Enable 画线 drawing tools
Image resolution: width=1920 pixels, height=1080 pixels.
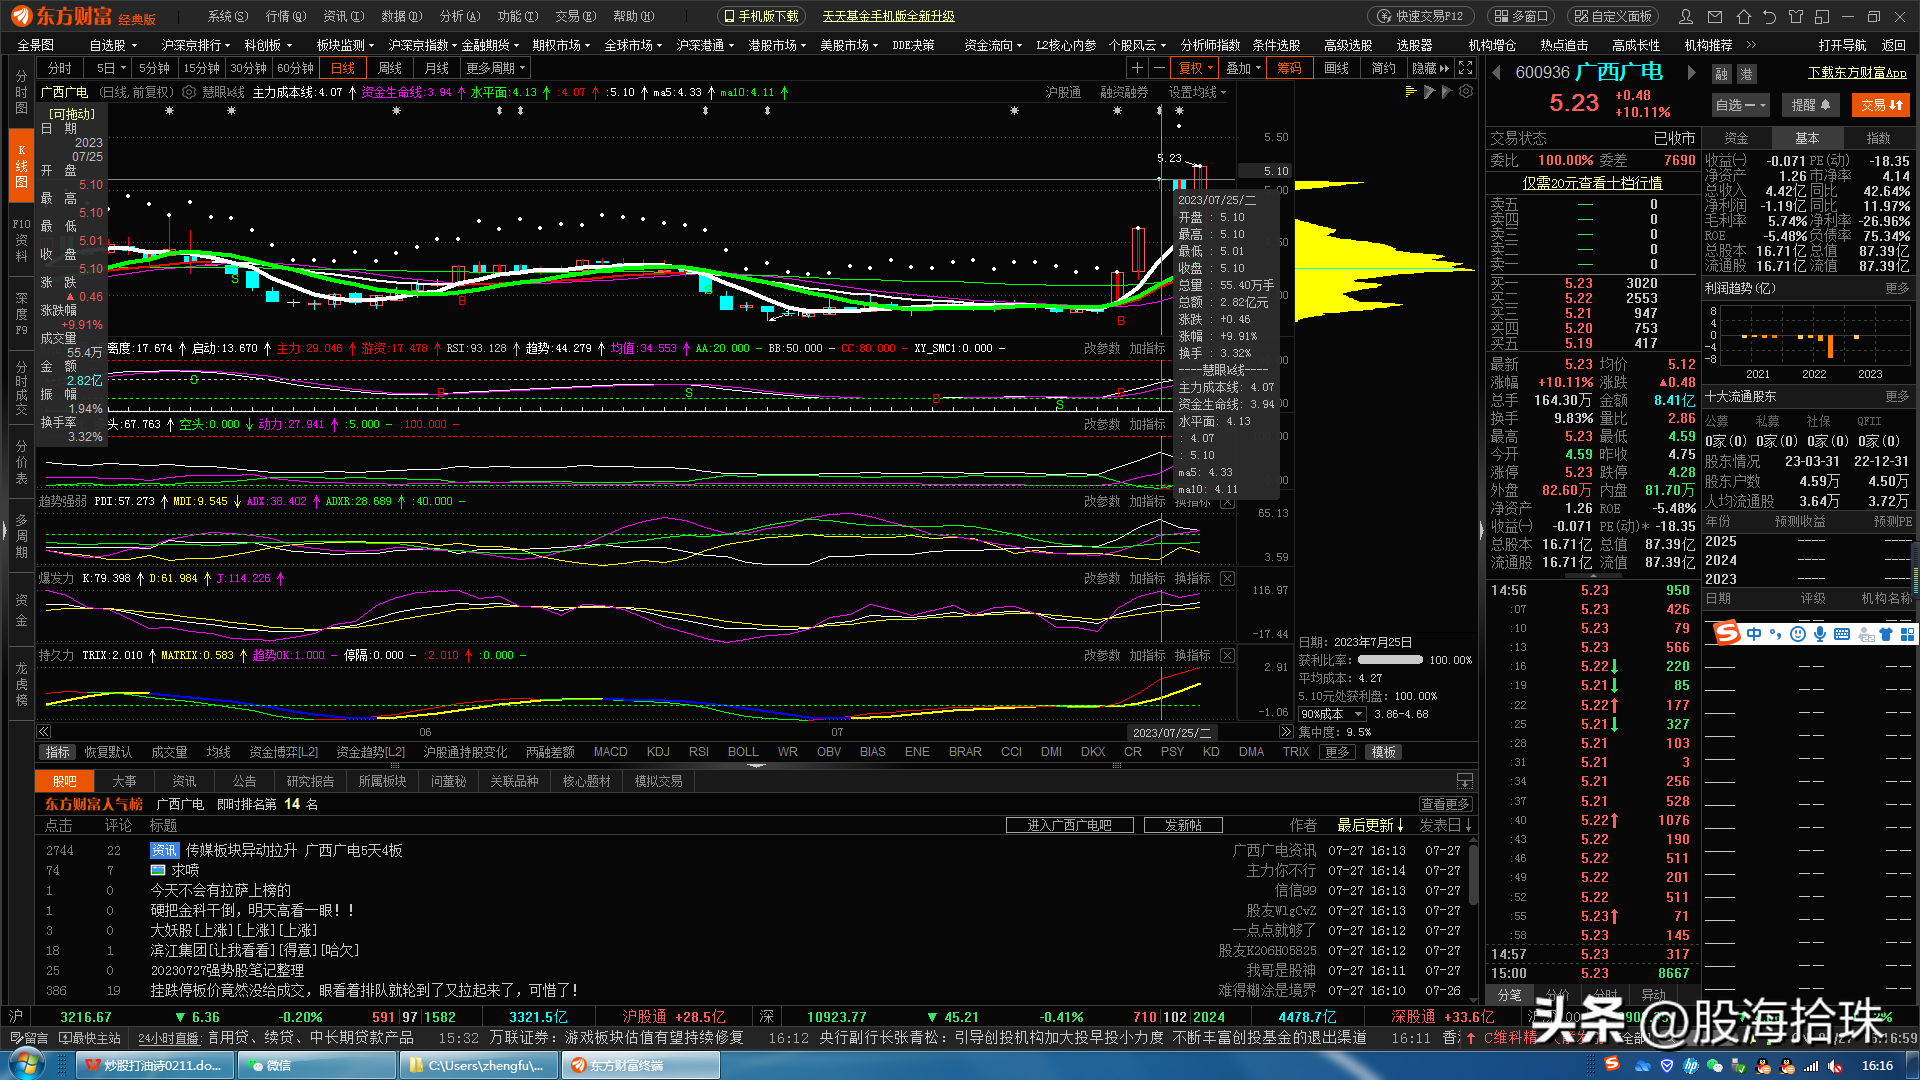1337,68
